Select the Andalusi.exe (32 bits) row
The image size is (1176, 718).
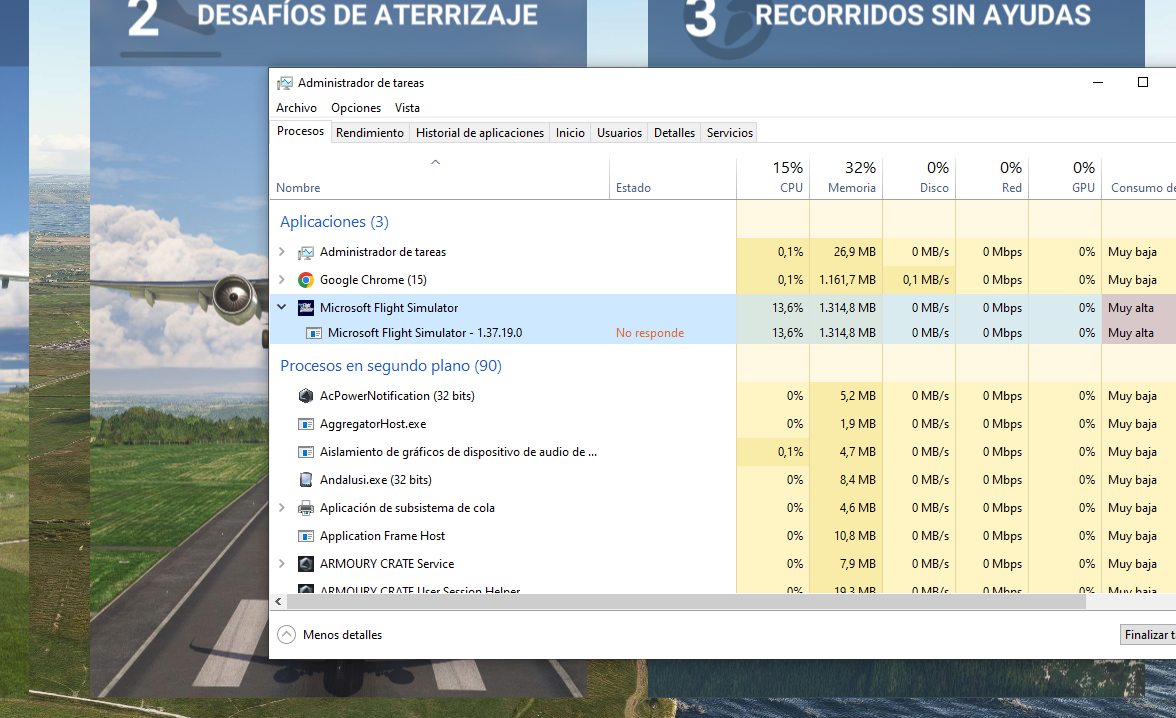[723, 479]
